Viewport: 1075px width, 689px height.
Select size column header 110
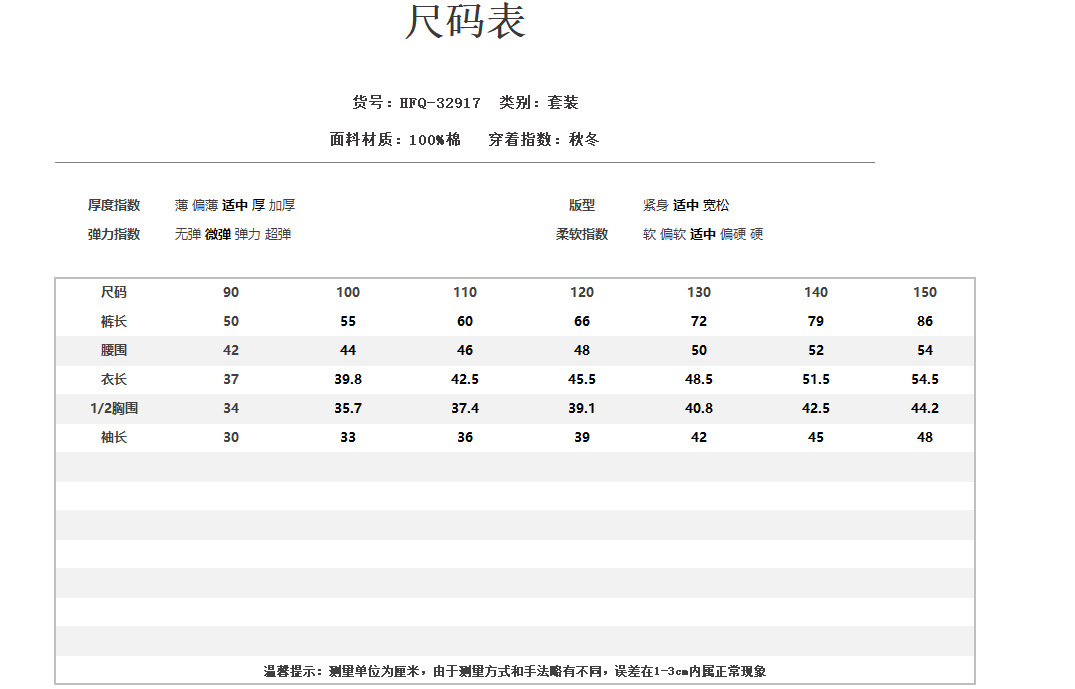point(465,292)
